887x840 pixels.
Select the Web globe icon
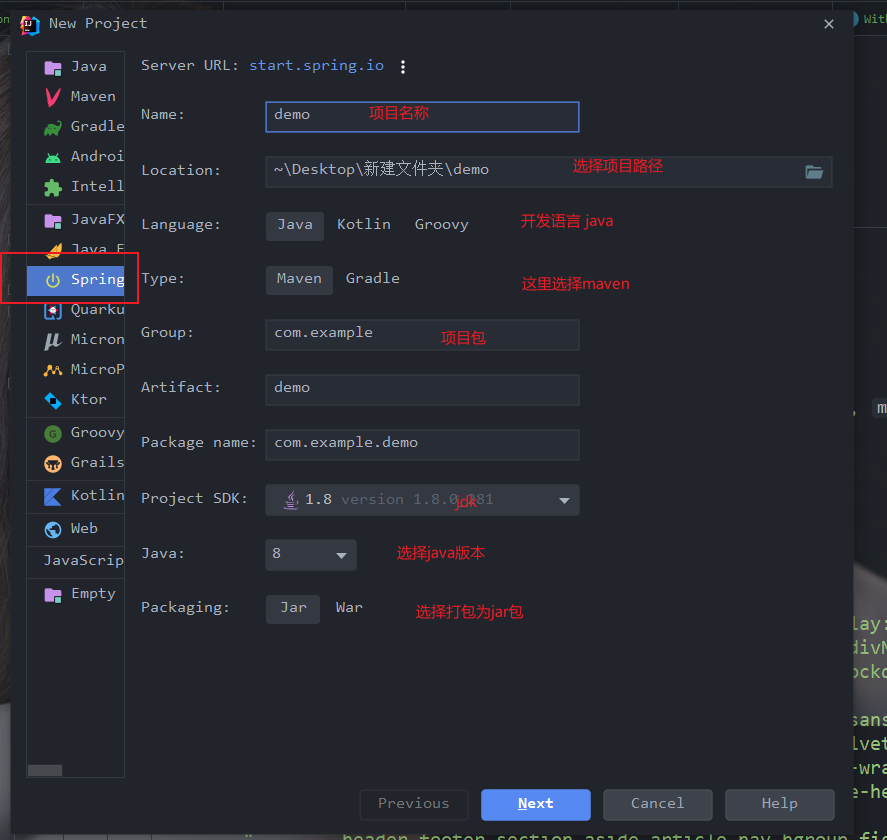click(53, 529)
